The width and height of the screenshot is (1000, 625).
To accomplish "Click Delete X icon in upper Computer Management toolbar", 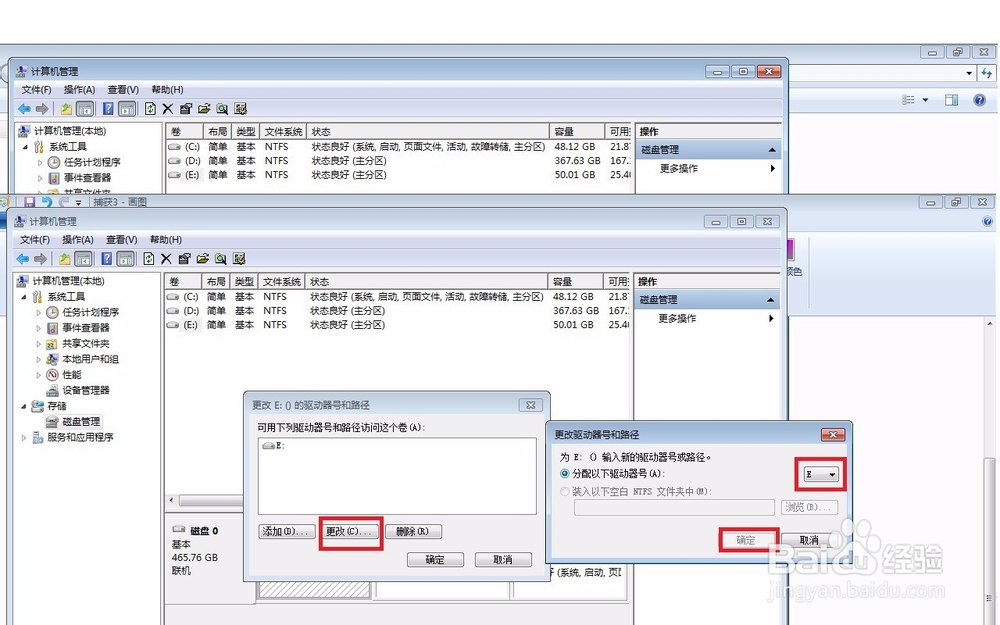I will coord(168,108).
